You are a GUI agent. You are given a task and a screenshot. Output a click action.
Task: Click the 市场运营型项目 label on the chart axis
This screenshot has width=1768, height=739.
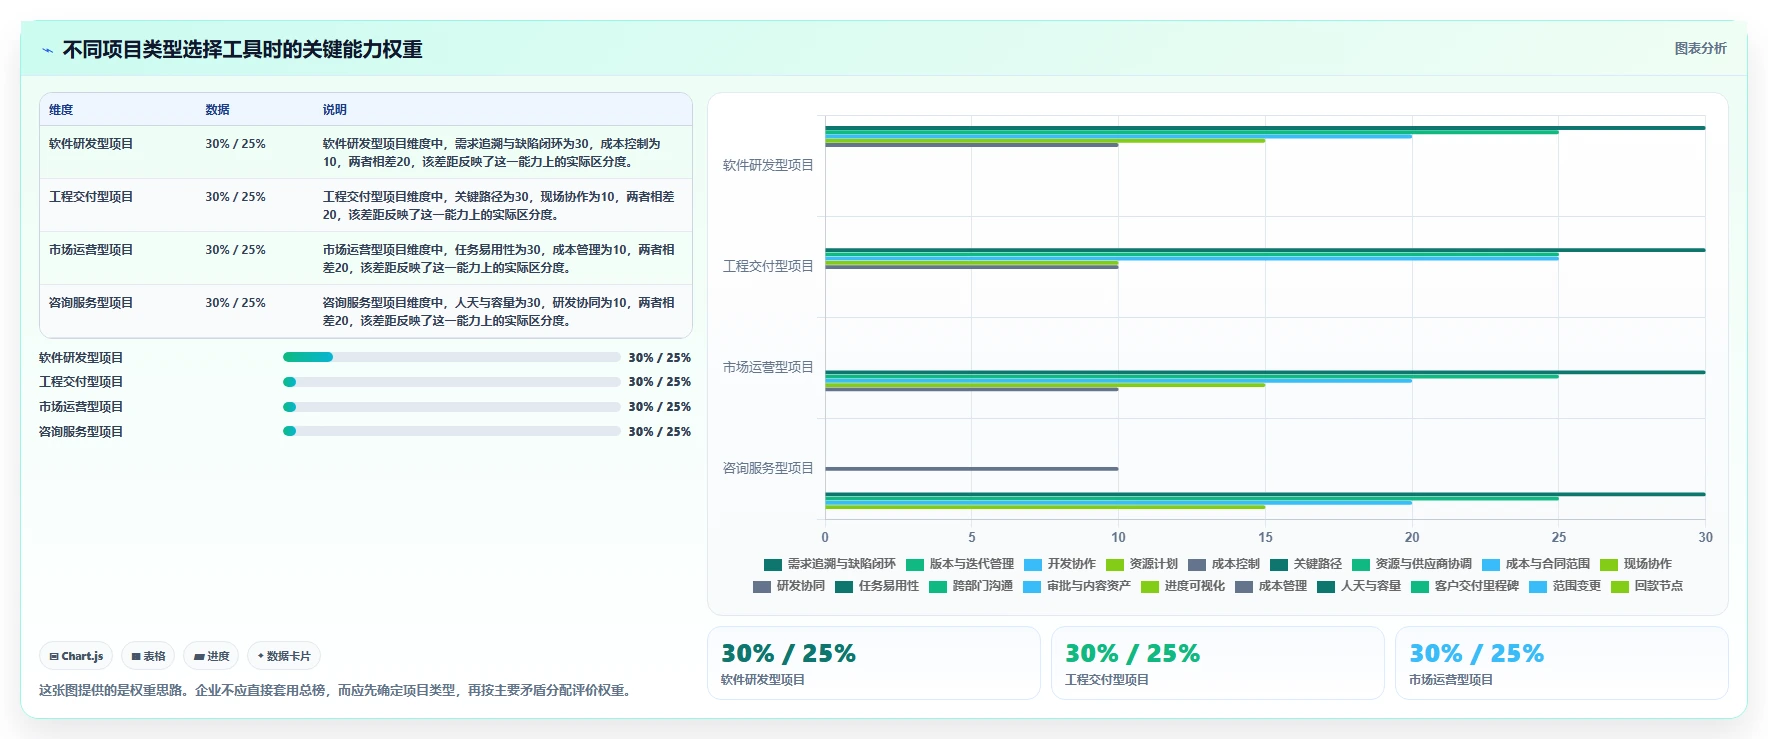[768, 367]
